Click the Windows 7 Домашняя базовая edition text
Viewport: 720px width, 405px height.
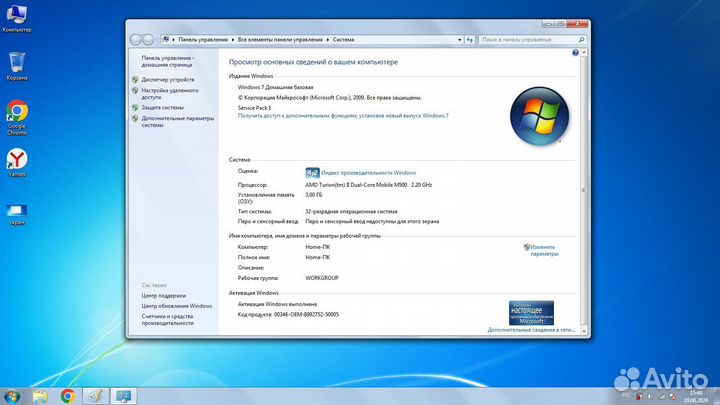[276, 87]
